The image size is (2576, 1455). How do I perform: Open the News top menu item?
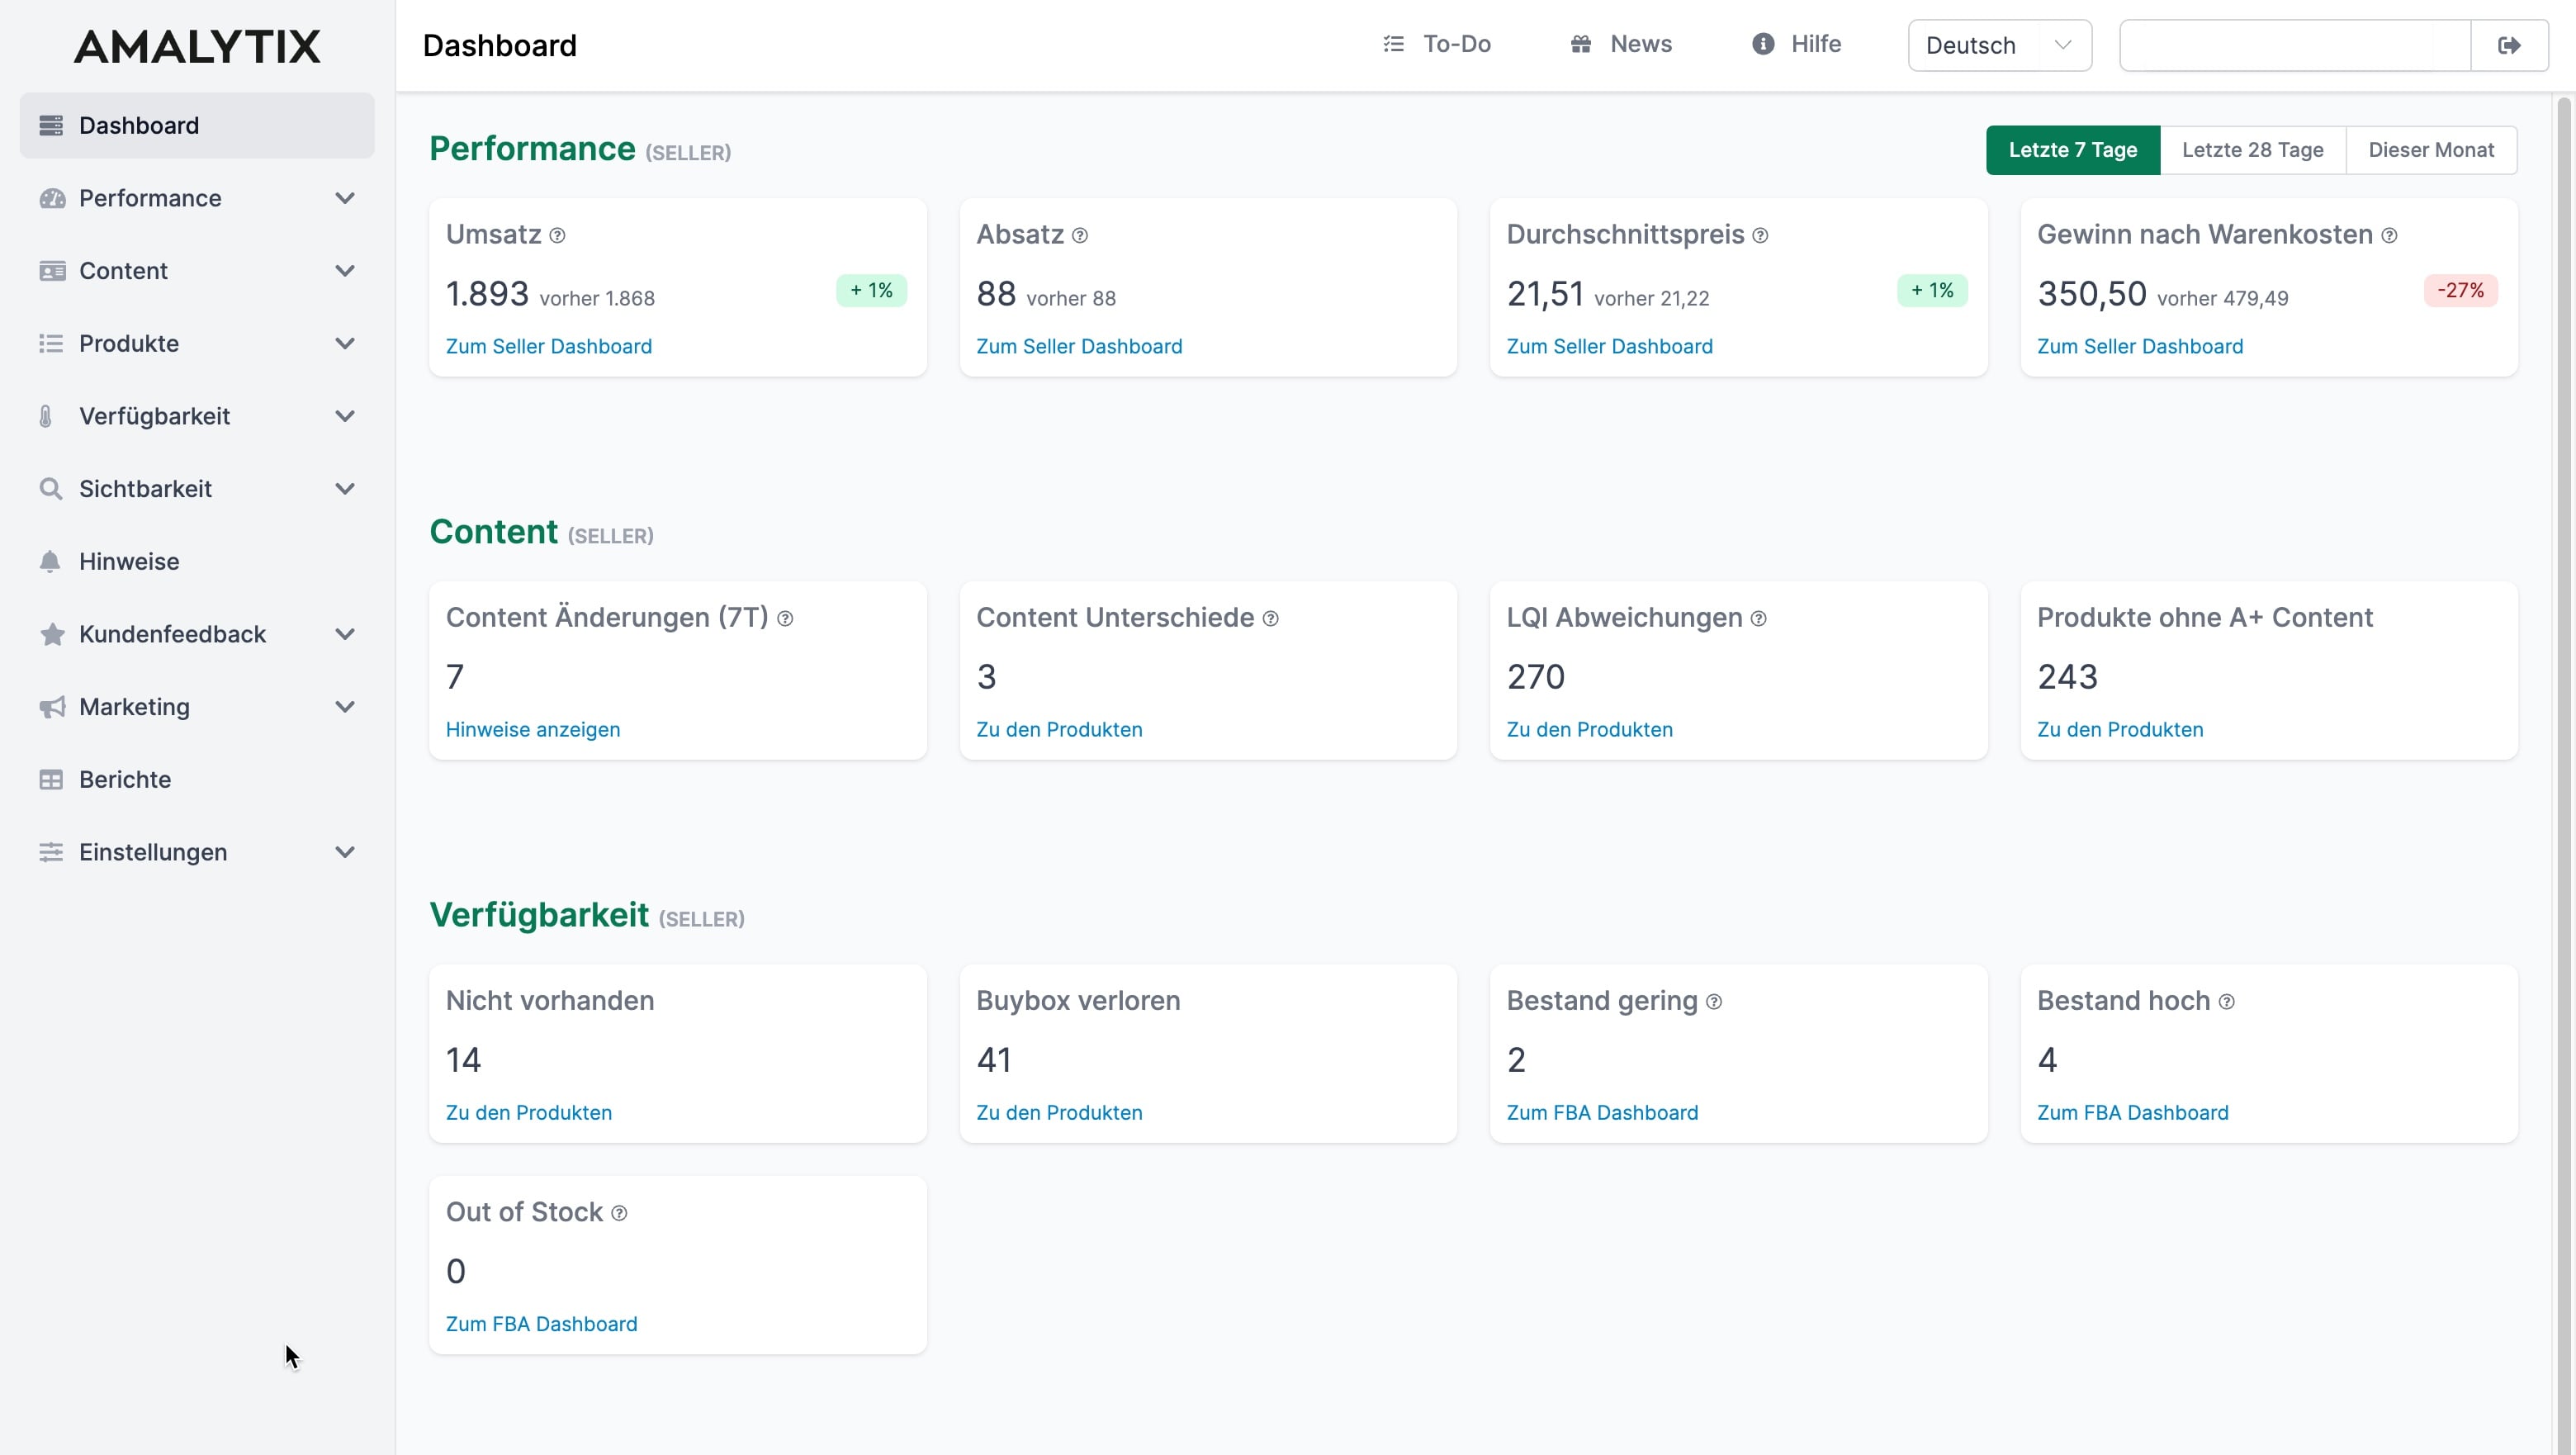click(1620, 44)
